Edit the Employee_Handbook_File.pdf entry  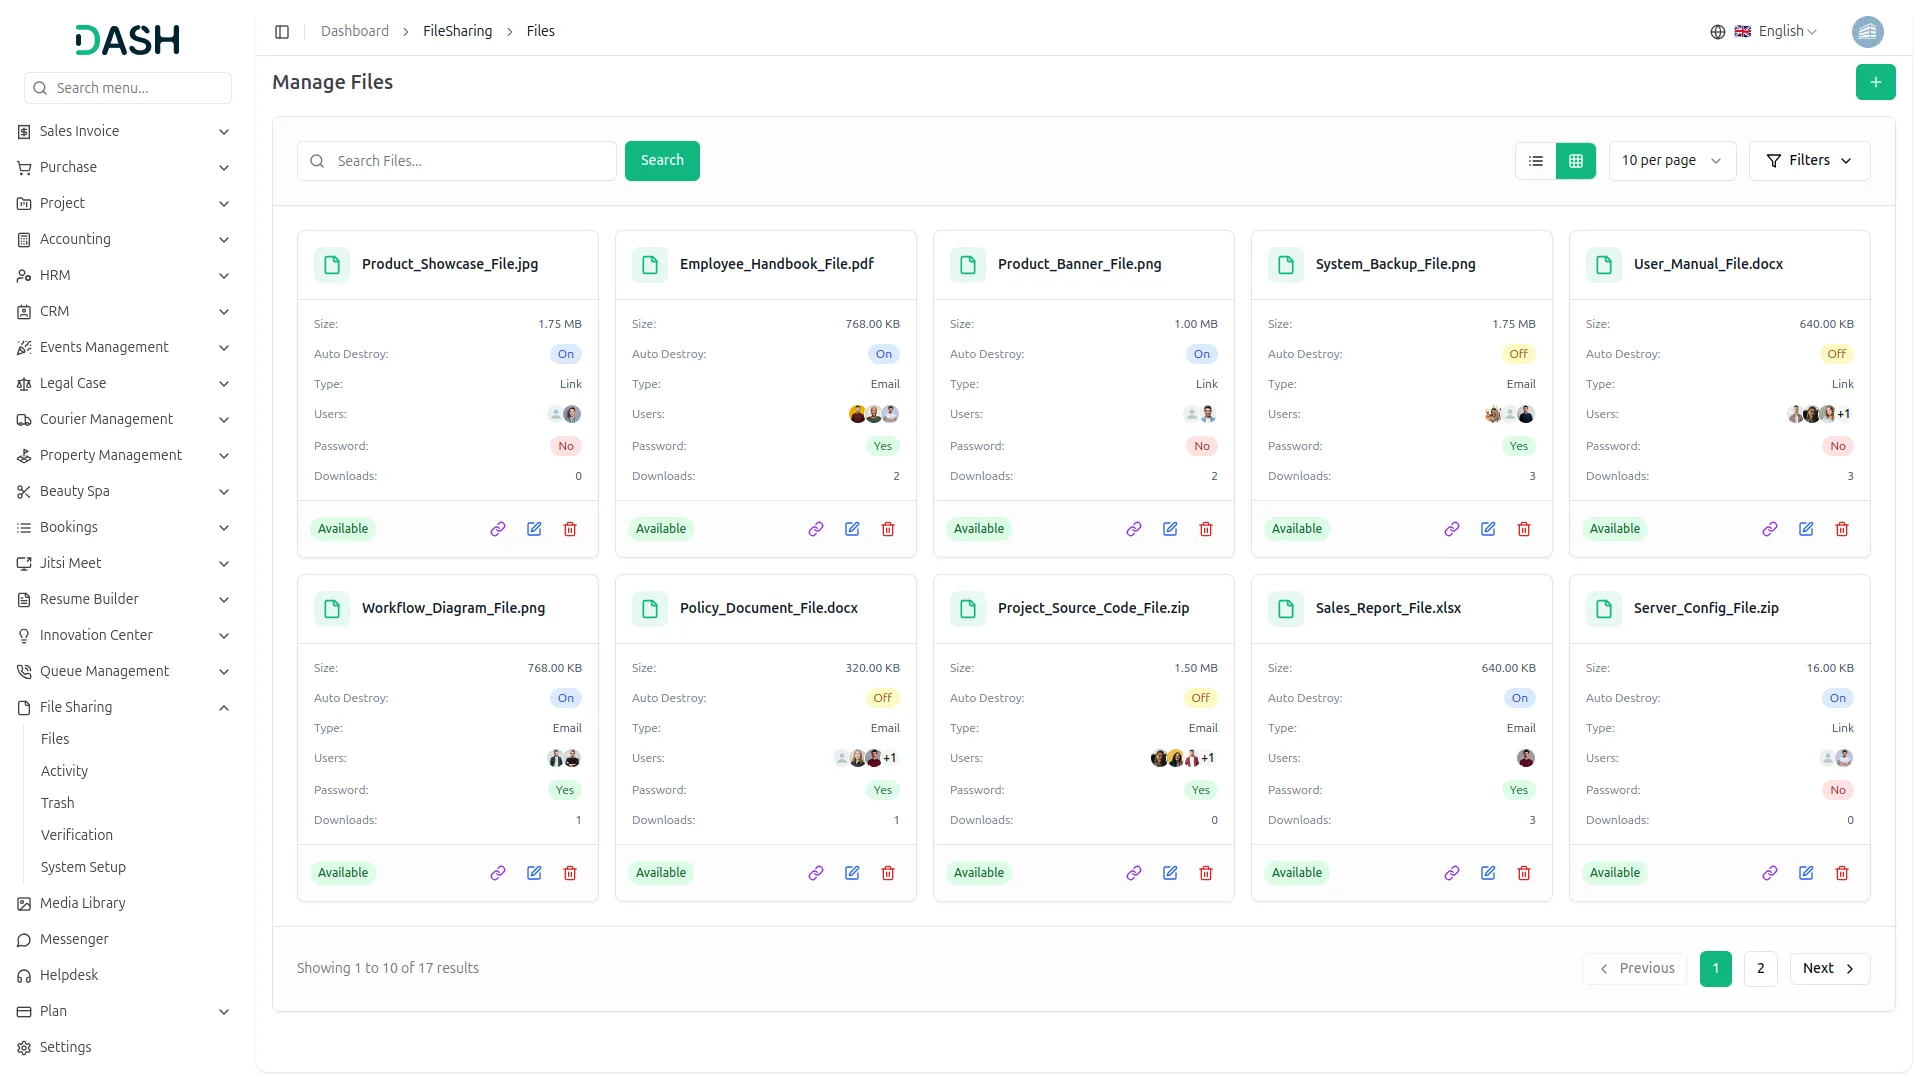point(851,529)
